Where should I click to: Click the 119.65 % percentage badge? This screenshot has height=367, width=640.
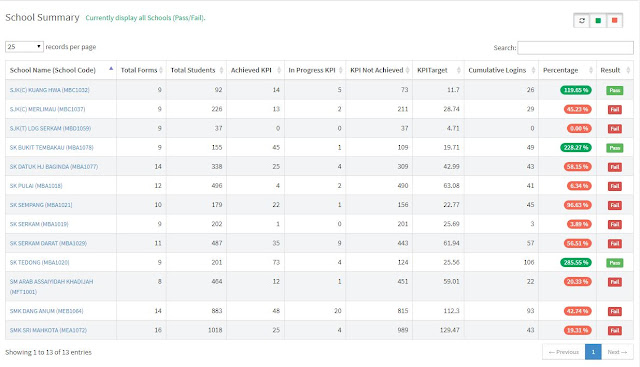pos(576,90)
